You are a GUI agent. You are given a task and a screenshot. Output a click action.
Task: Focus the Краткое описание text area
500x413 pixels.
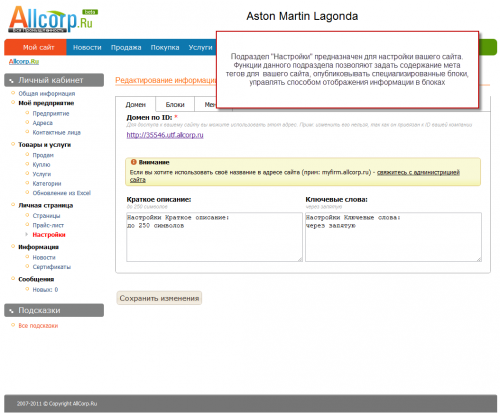click(214, 237)
